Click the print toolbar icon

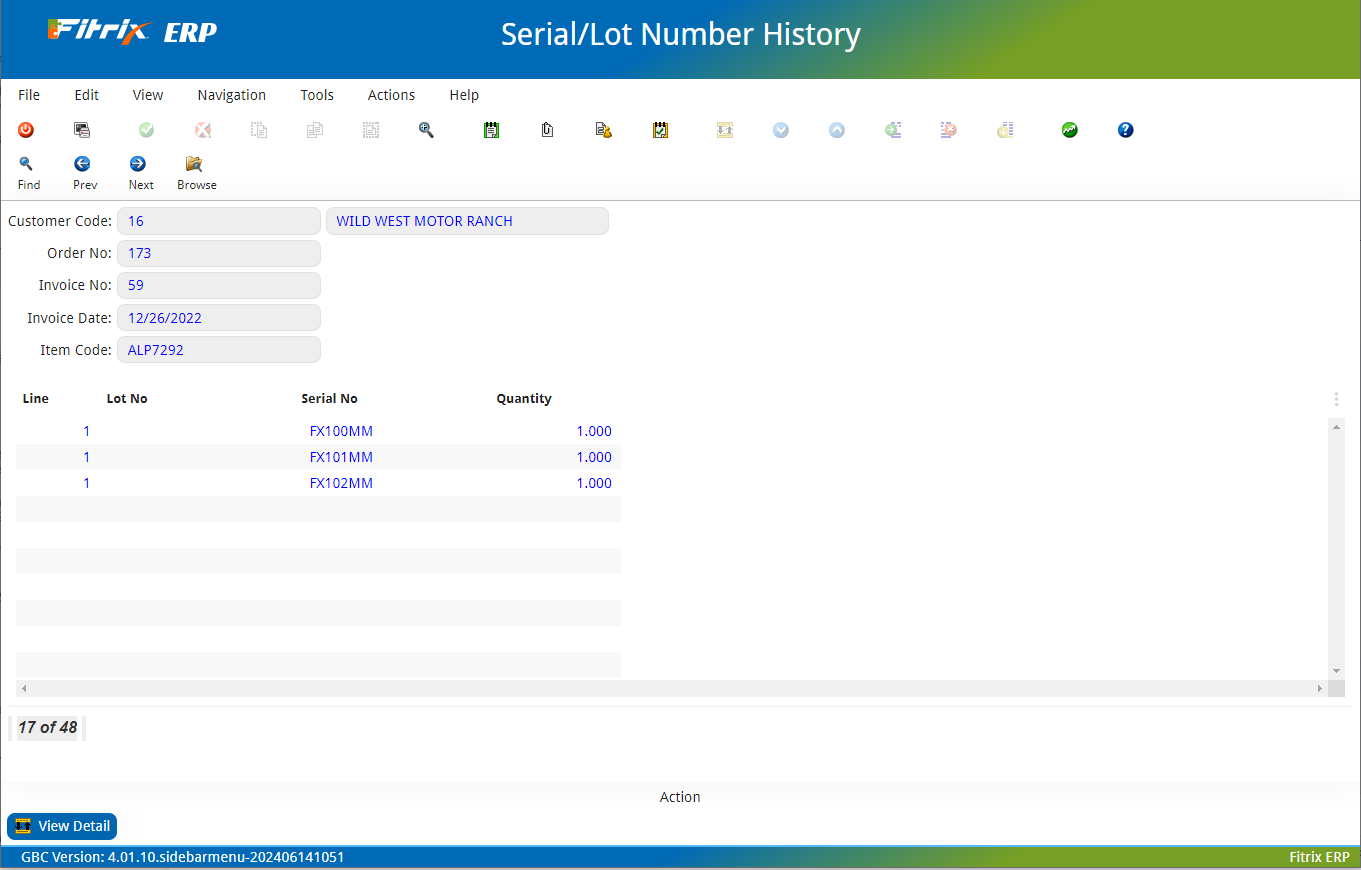(82, 130)
